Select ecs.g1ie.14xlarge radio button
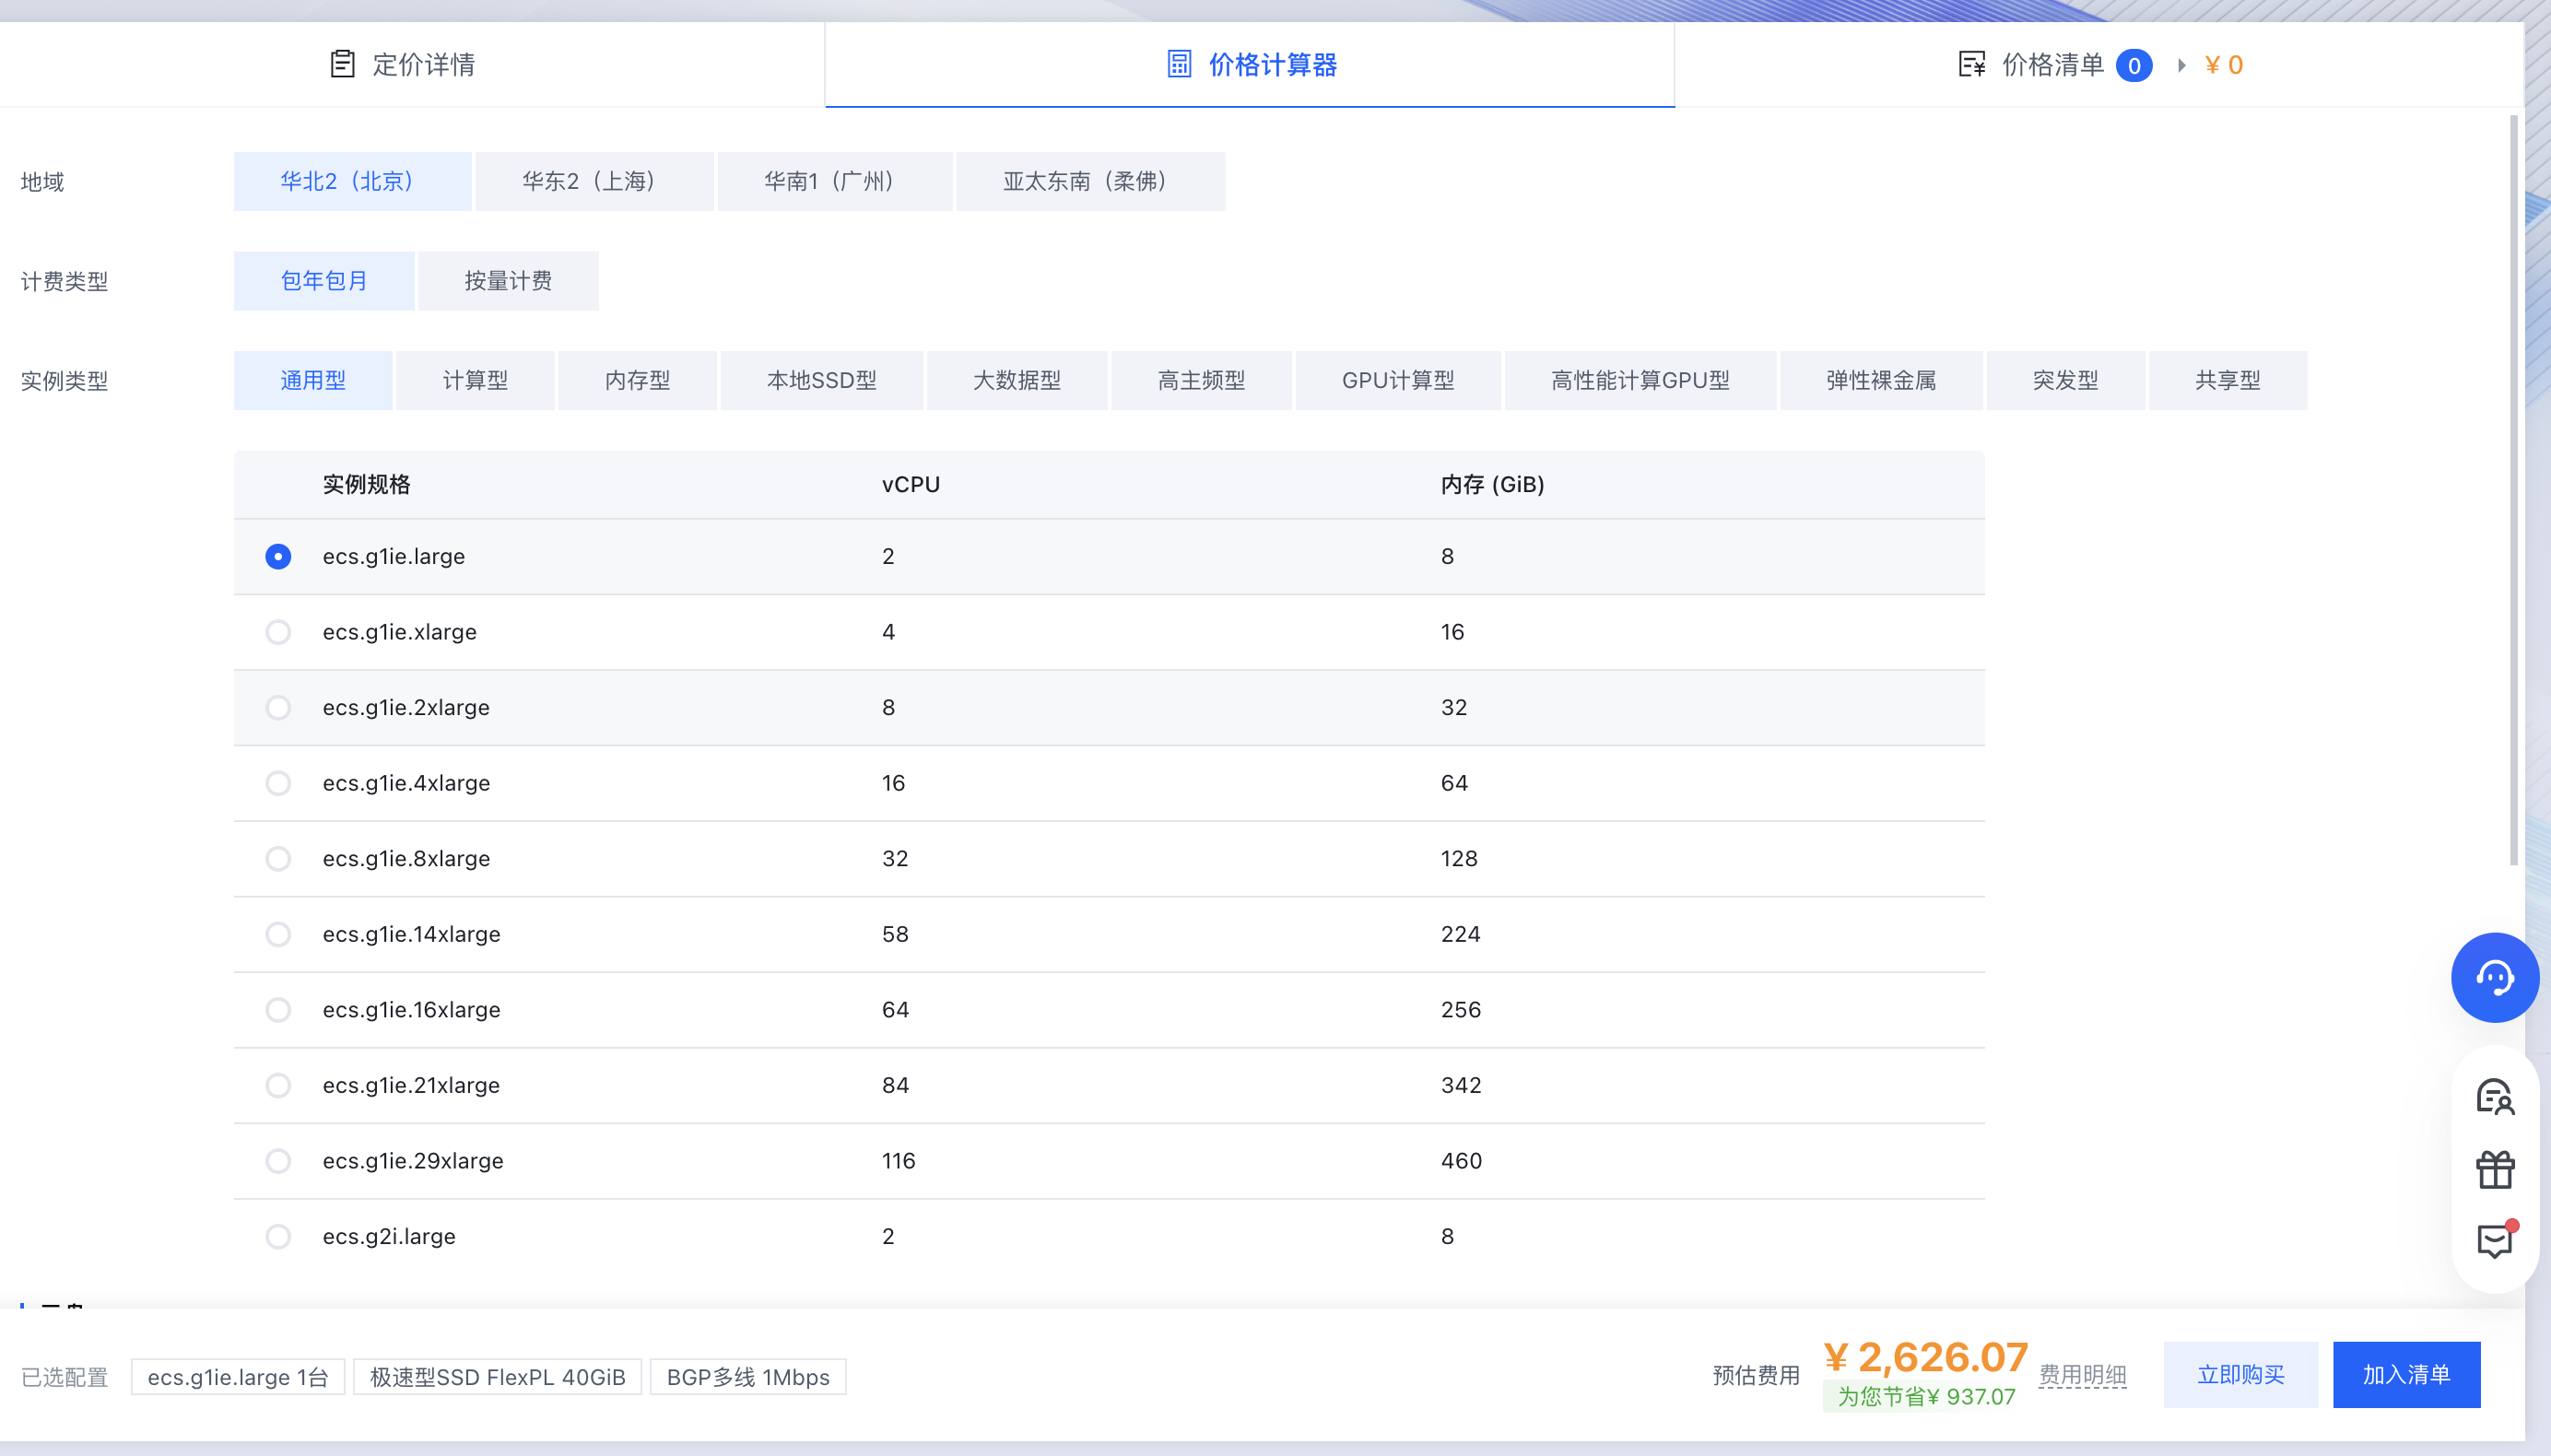 click(x=278, y=934)
